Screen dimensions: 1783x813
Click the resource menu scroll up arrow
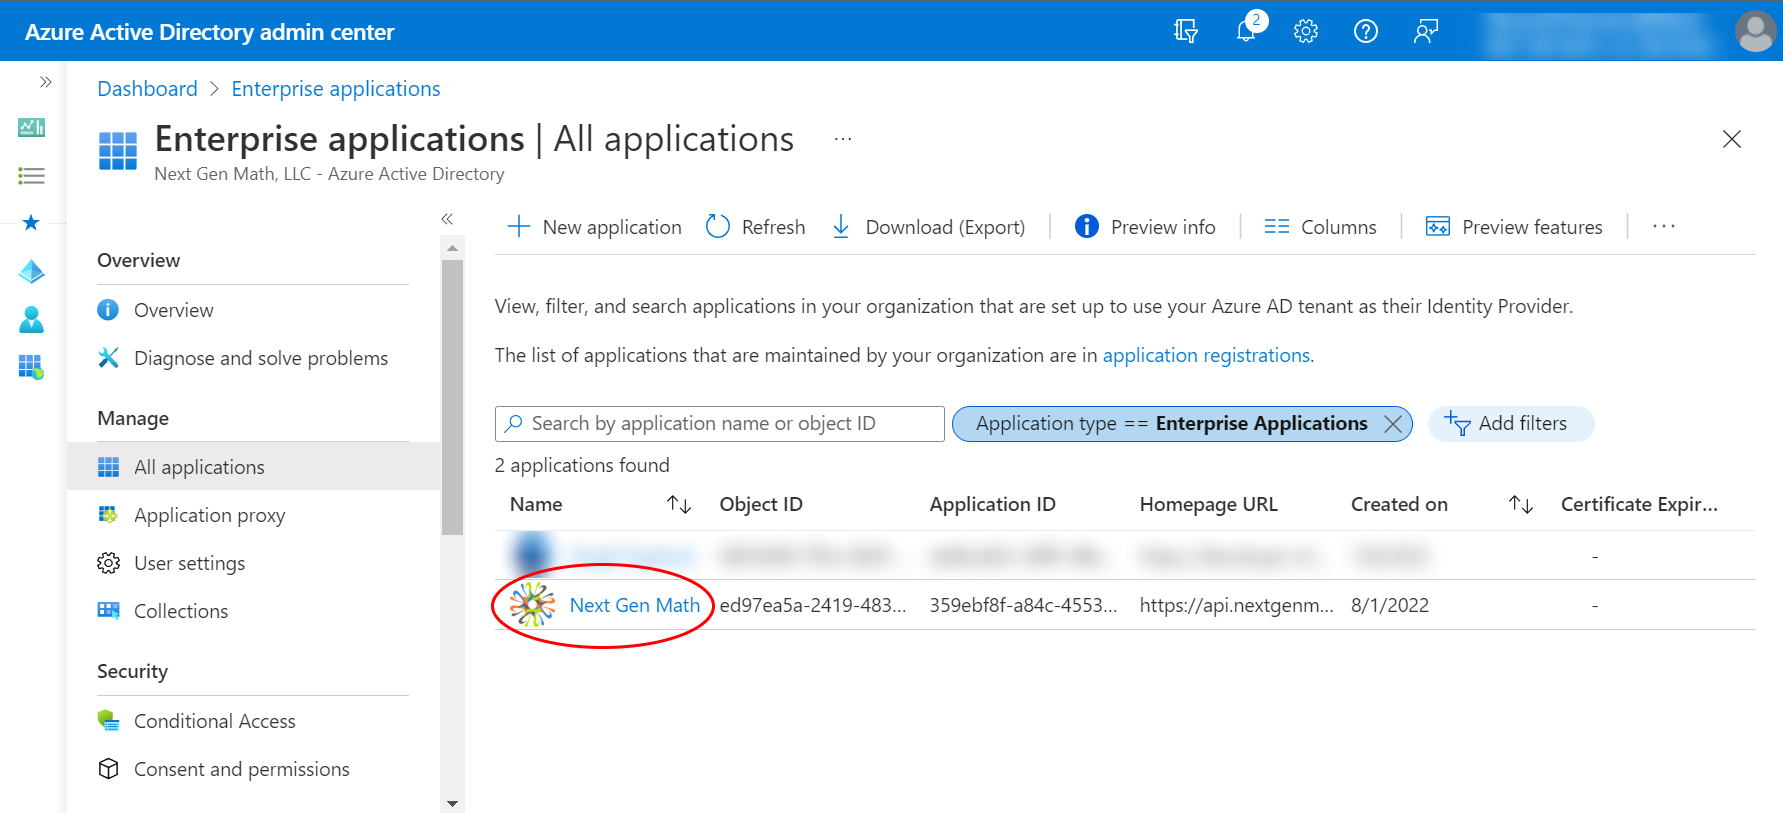[x=452, y=247]
